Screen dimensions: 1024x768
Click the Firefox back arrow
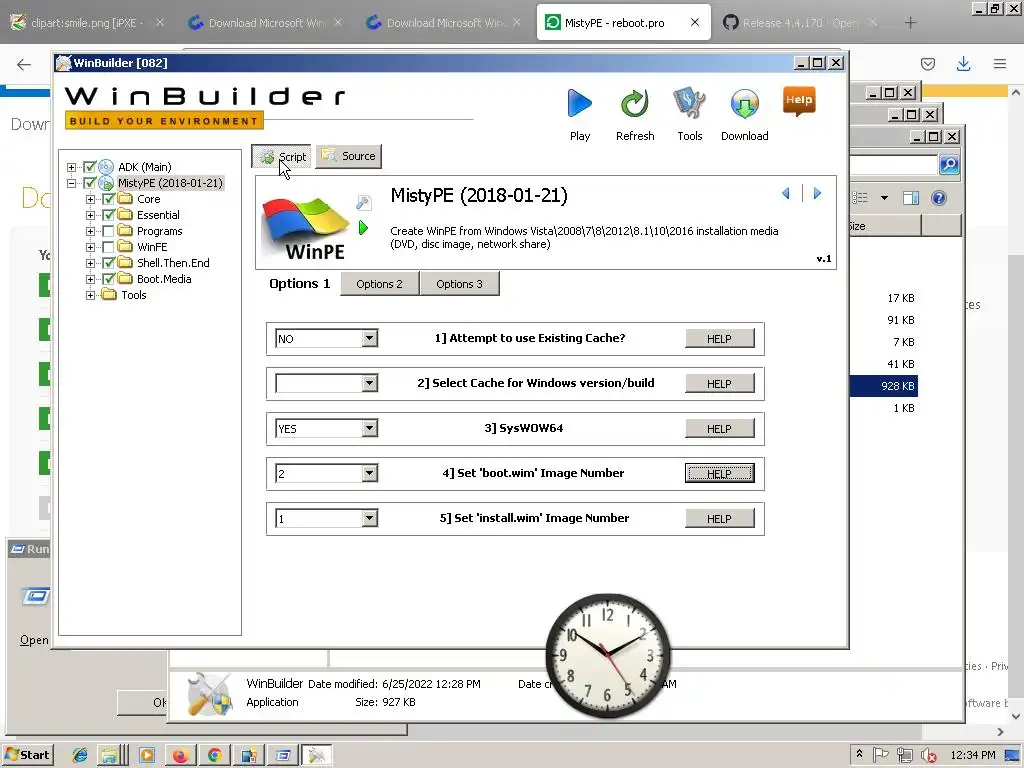[24, 64]
